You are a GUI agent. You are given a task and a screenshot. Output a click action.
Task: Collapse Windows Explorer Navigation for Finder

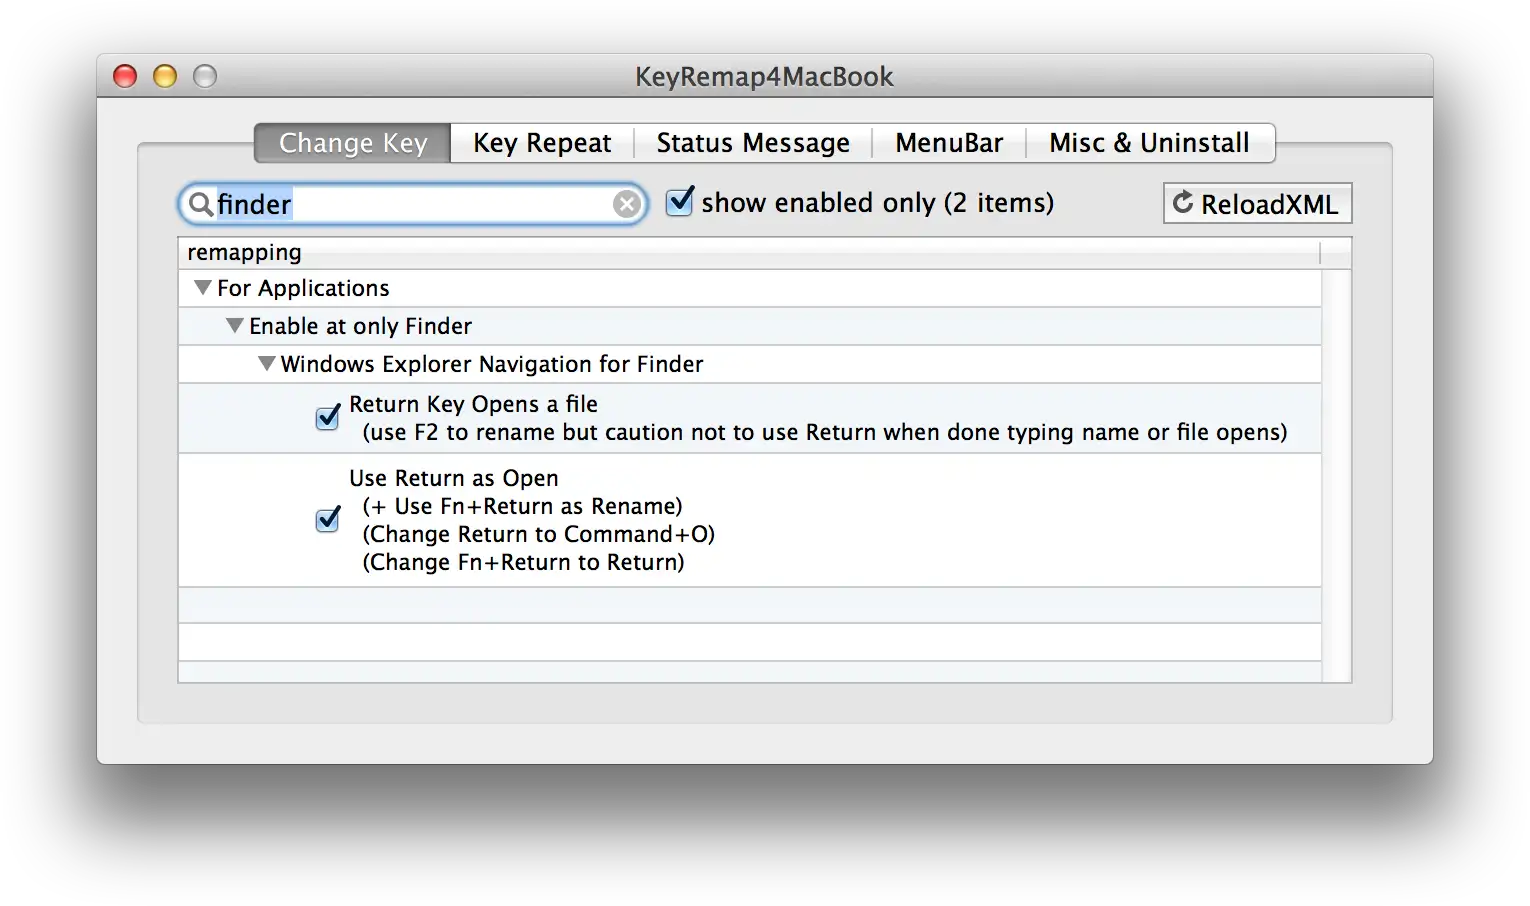coord(267,364)
